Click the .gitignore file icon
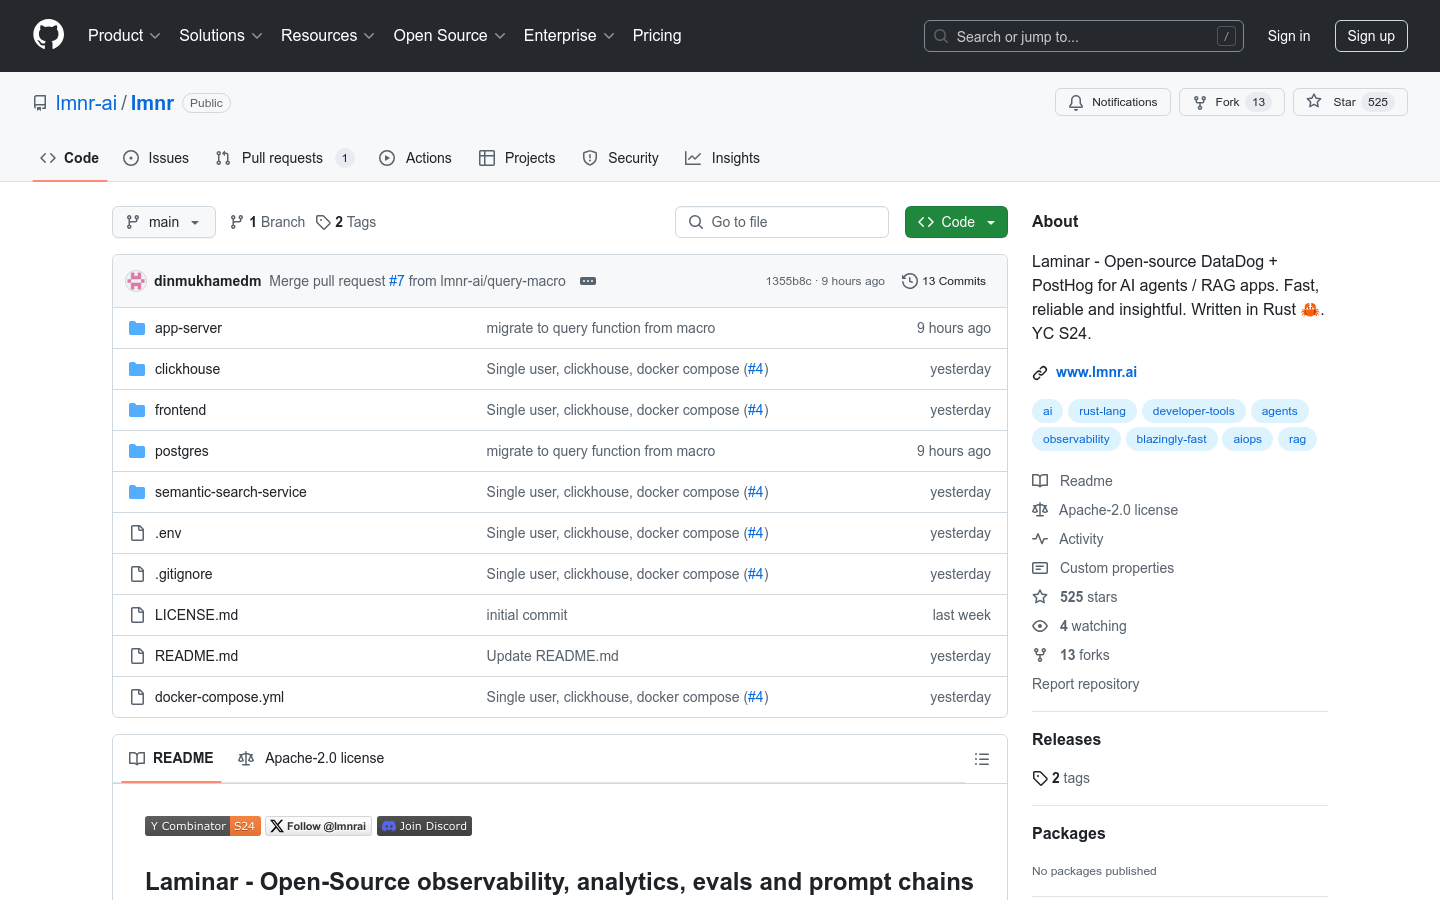1440x900 pixels. tap(137, 574)
